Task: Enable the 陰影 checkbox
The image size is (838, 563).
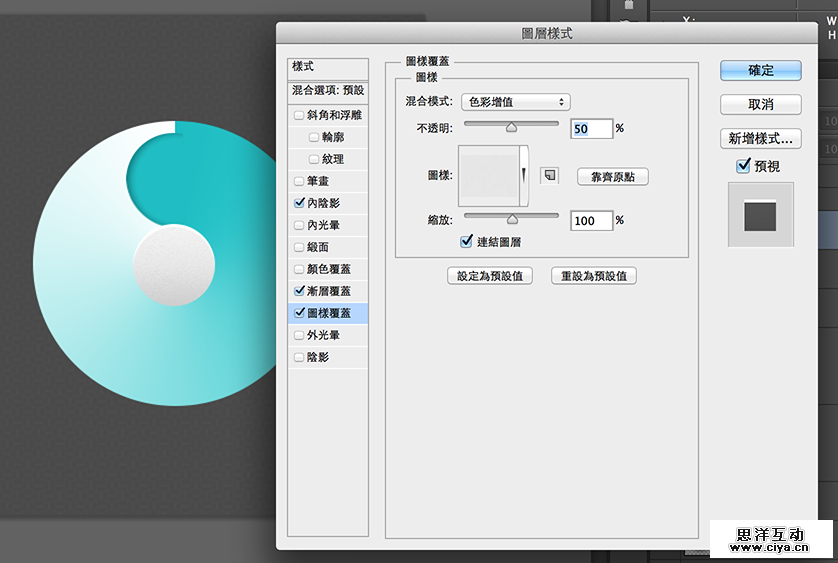Action: pyautogui.click(x=299, y=357)
